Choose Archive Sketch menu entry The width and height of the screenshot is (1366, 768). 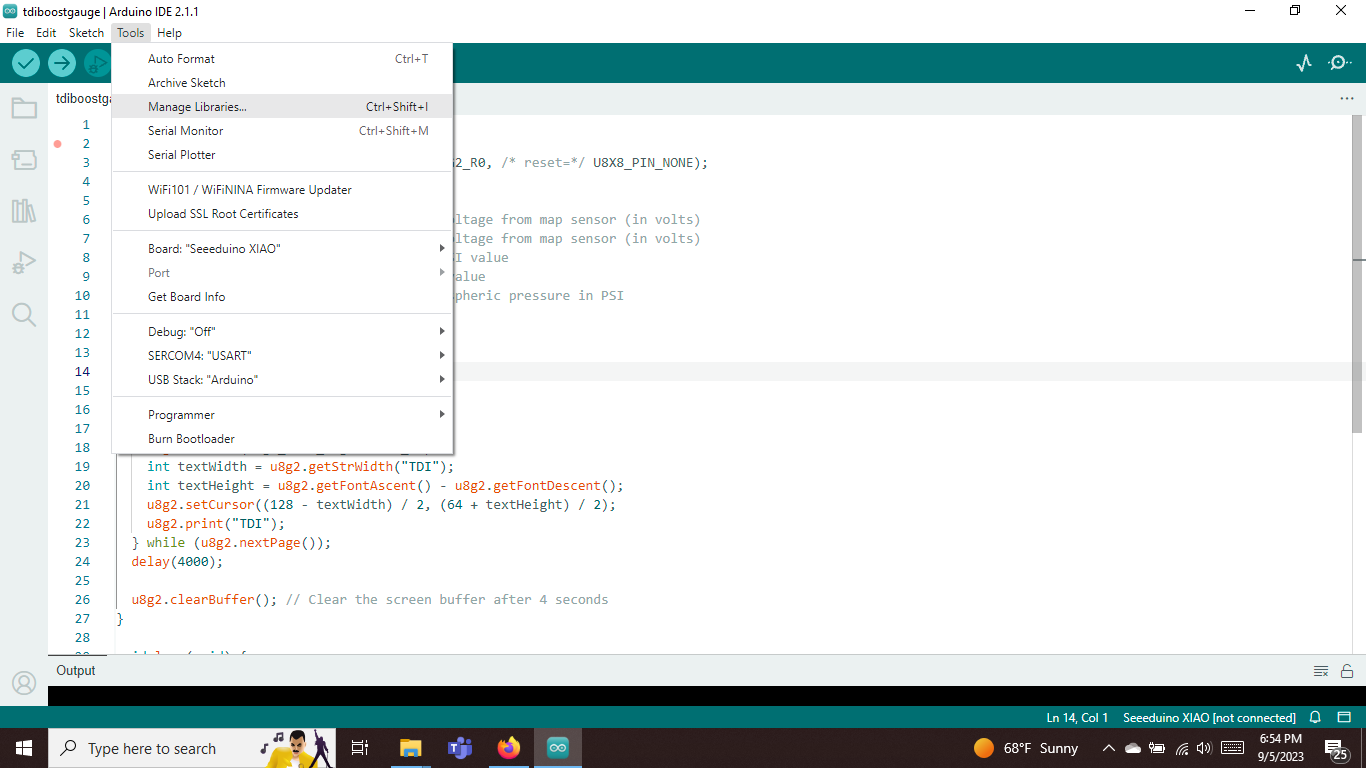pos(282,83)
